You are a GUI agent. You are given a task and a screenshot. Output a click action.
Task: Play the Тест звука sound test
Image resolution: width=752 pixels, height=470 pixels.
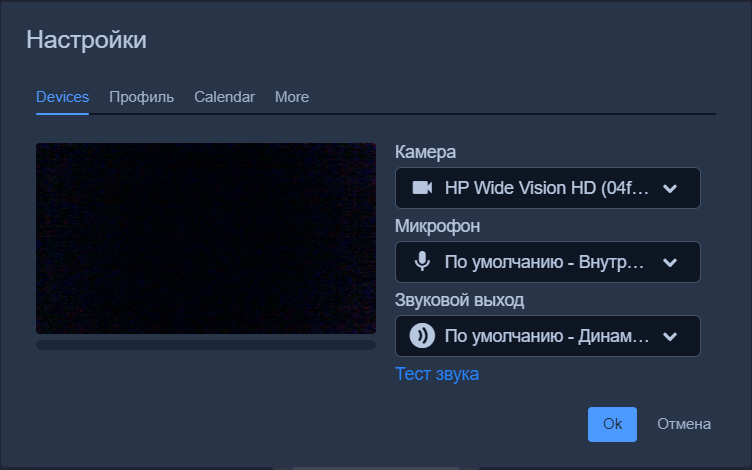point(437,374)
